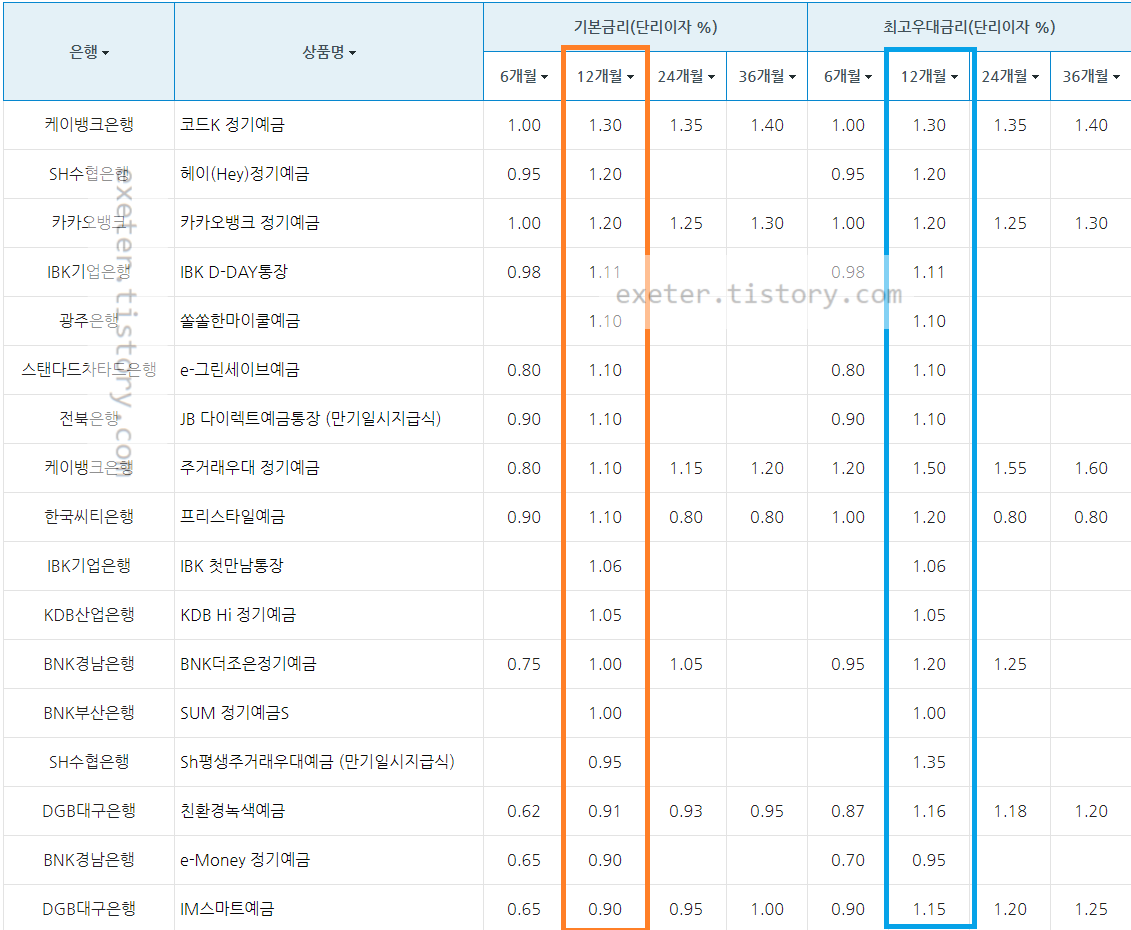1131x930 pixels.
Task: Select 1.50 preferential 12-month rate for 주거래우대 정기예금
Action: (x=929, y=468)
